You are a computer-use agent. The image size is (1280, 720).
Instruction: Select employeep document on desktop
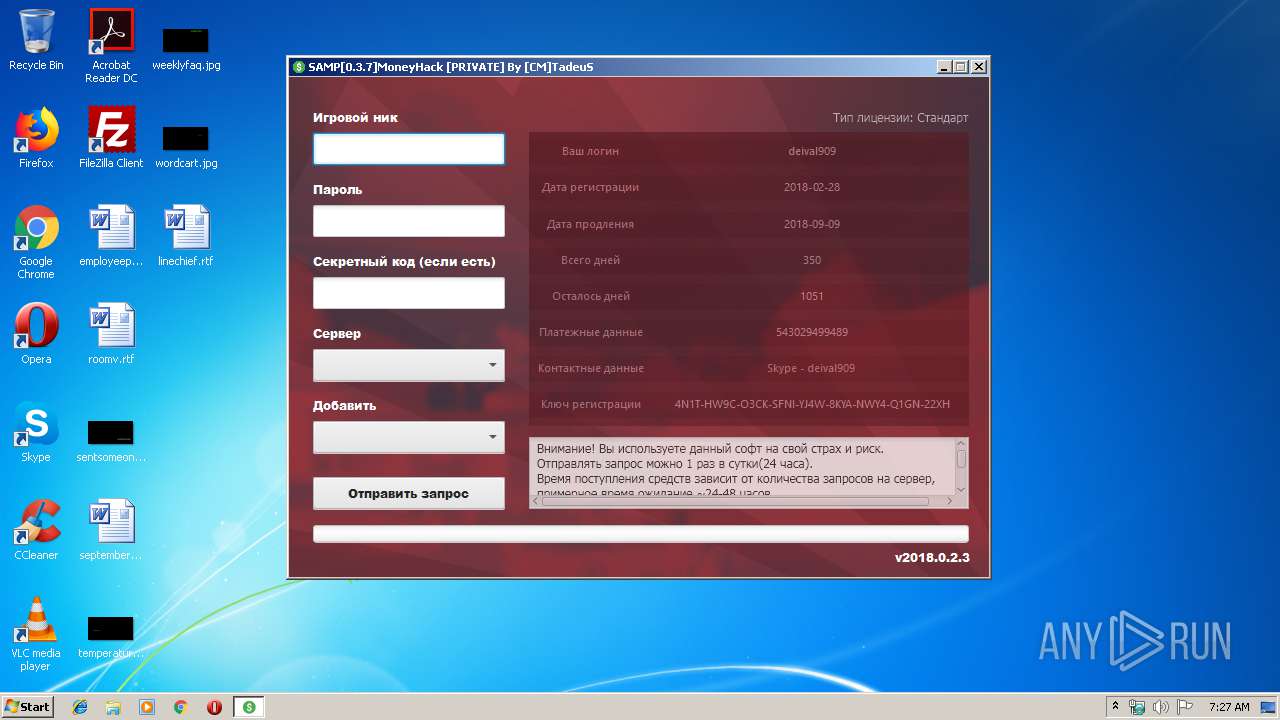click(x=111, y=236)
